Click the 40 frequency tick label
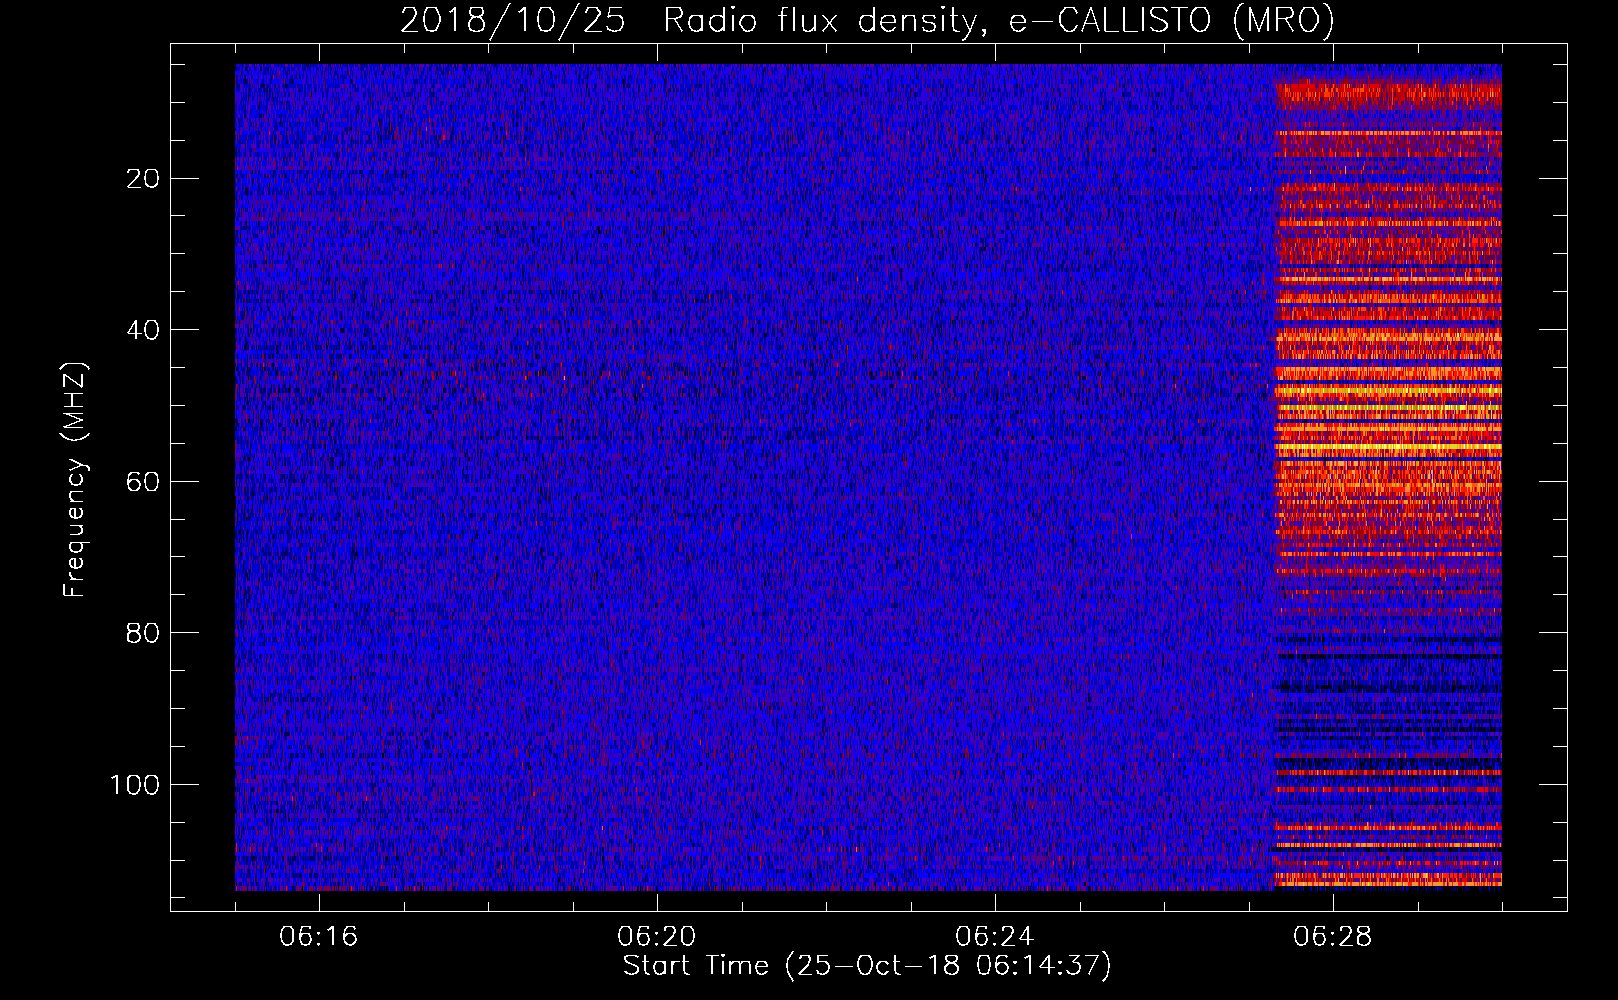The height and width of the screenshot is (1000, 1618). point(144,330)
